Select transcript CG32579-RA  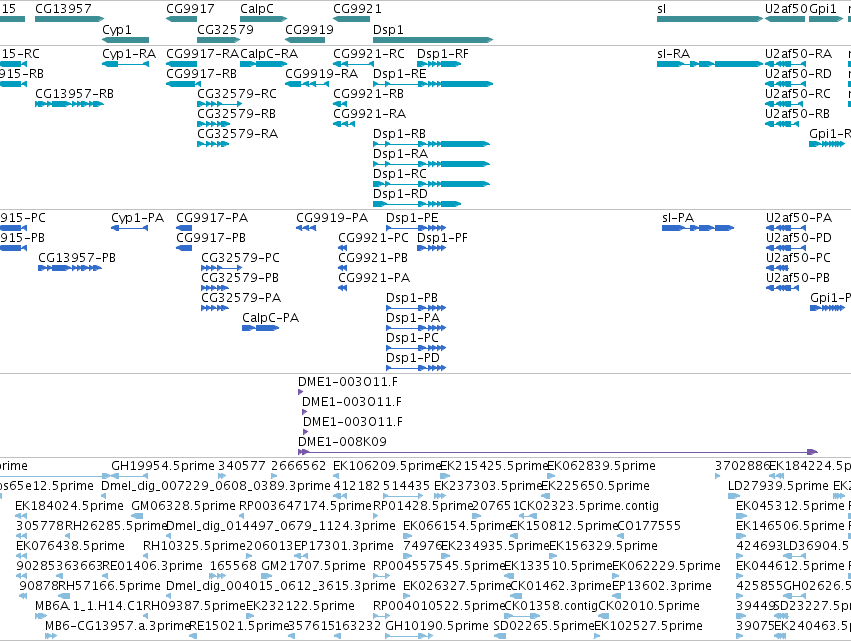pos(237,134)
